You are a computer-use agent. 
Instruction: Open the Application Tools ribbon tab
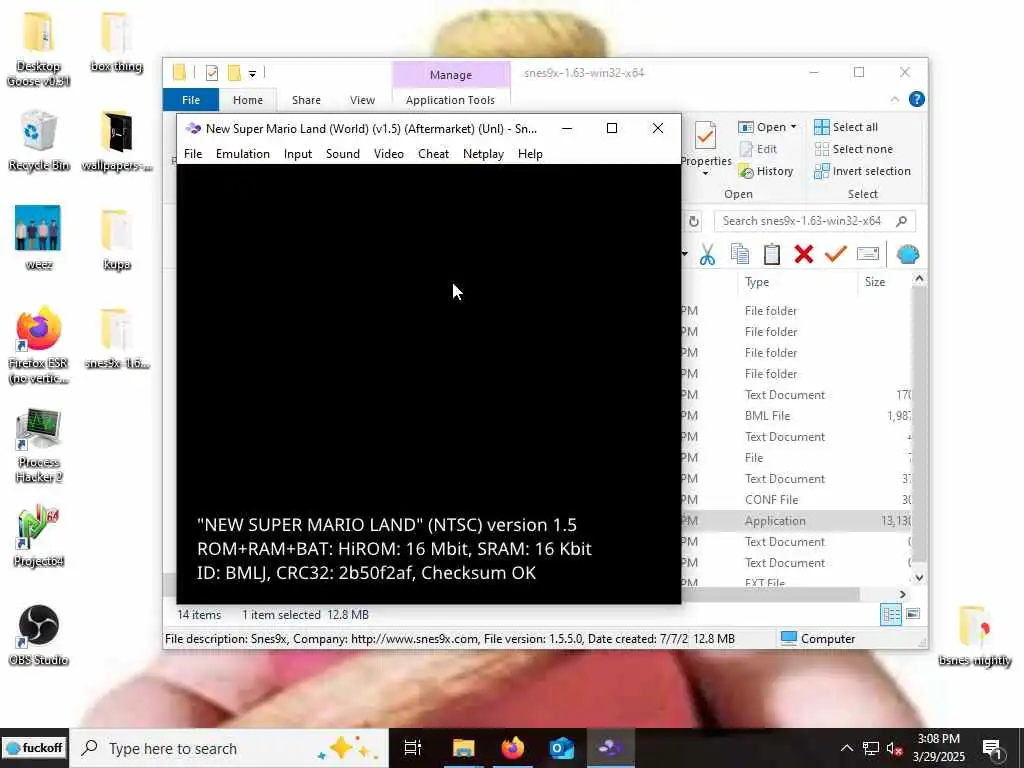450,100
